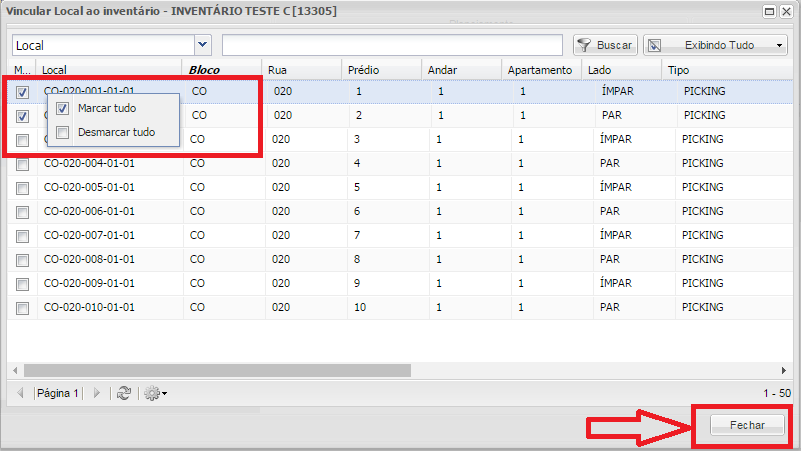Click the Buscar funnel icon

[584, 45]
